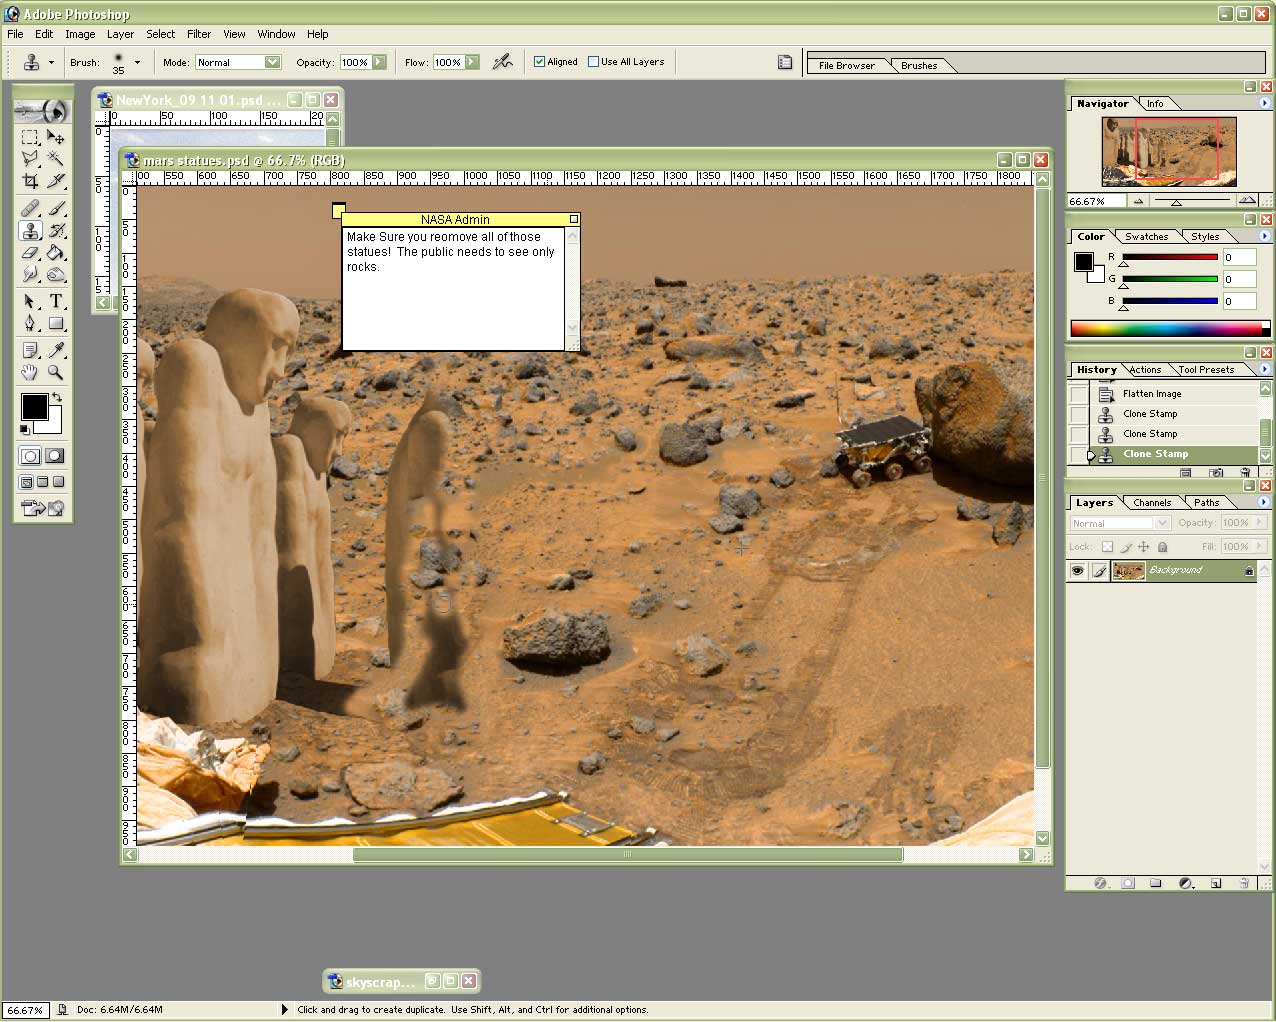Choose the Eyedropper tool
Image resolution: width=1276 pixels, height=1022 pixels.
(x=56, y=349)
